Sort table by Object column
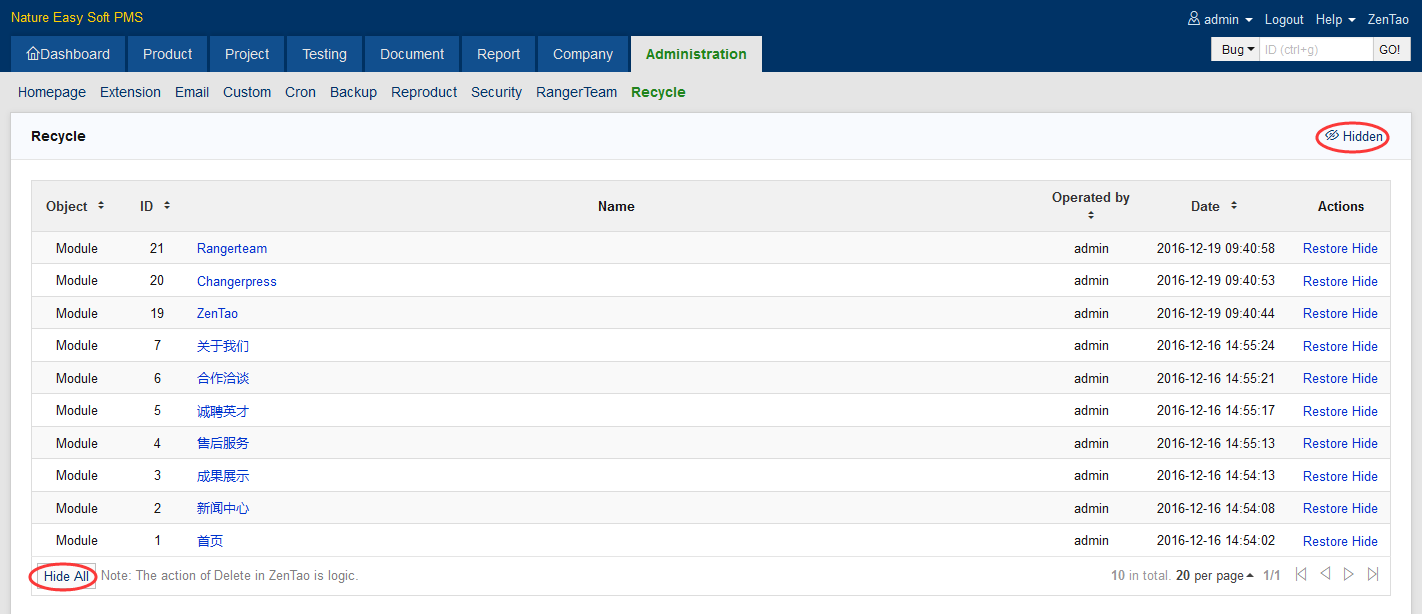1422x614 pixels. pos(100,206)
